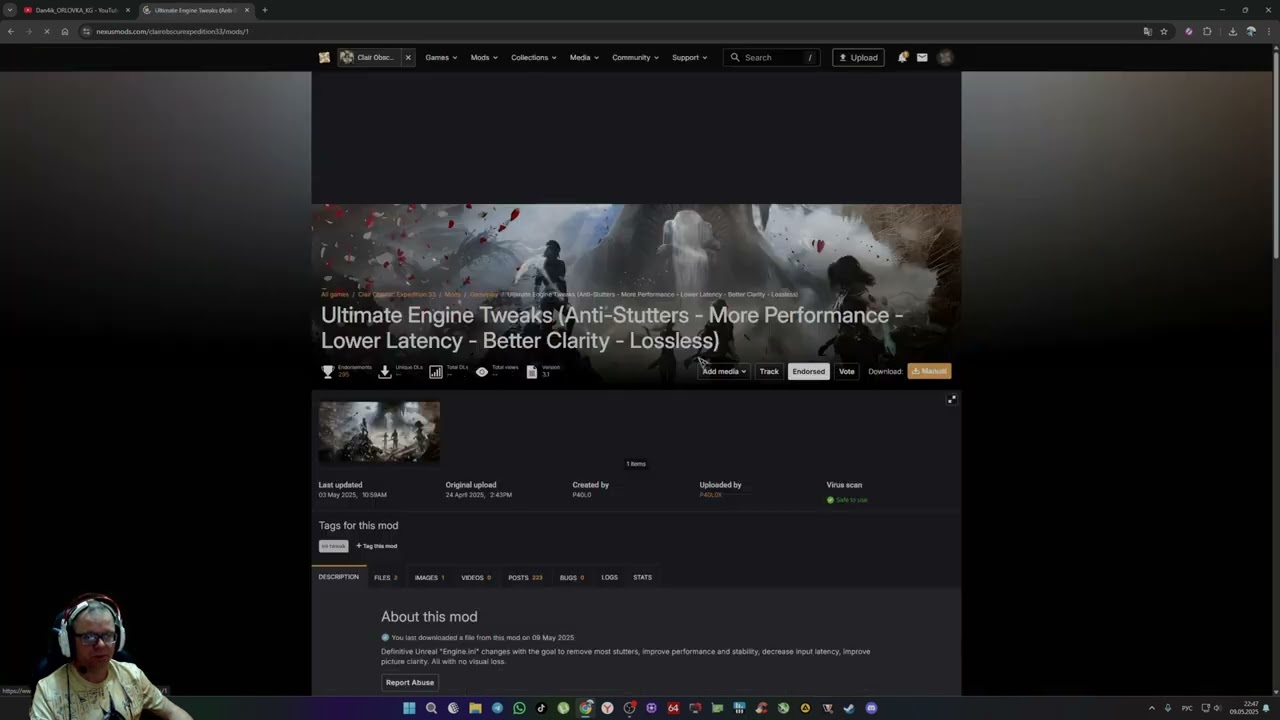Open the notifications bell

(x=902, y=57)
